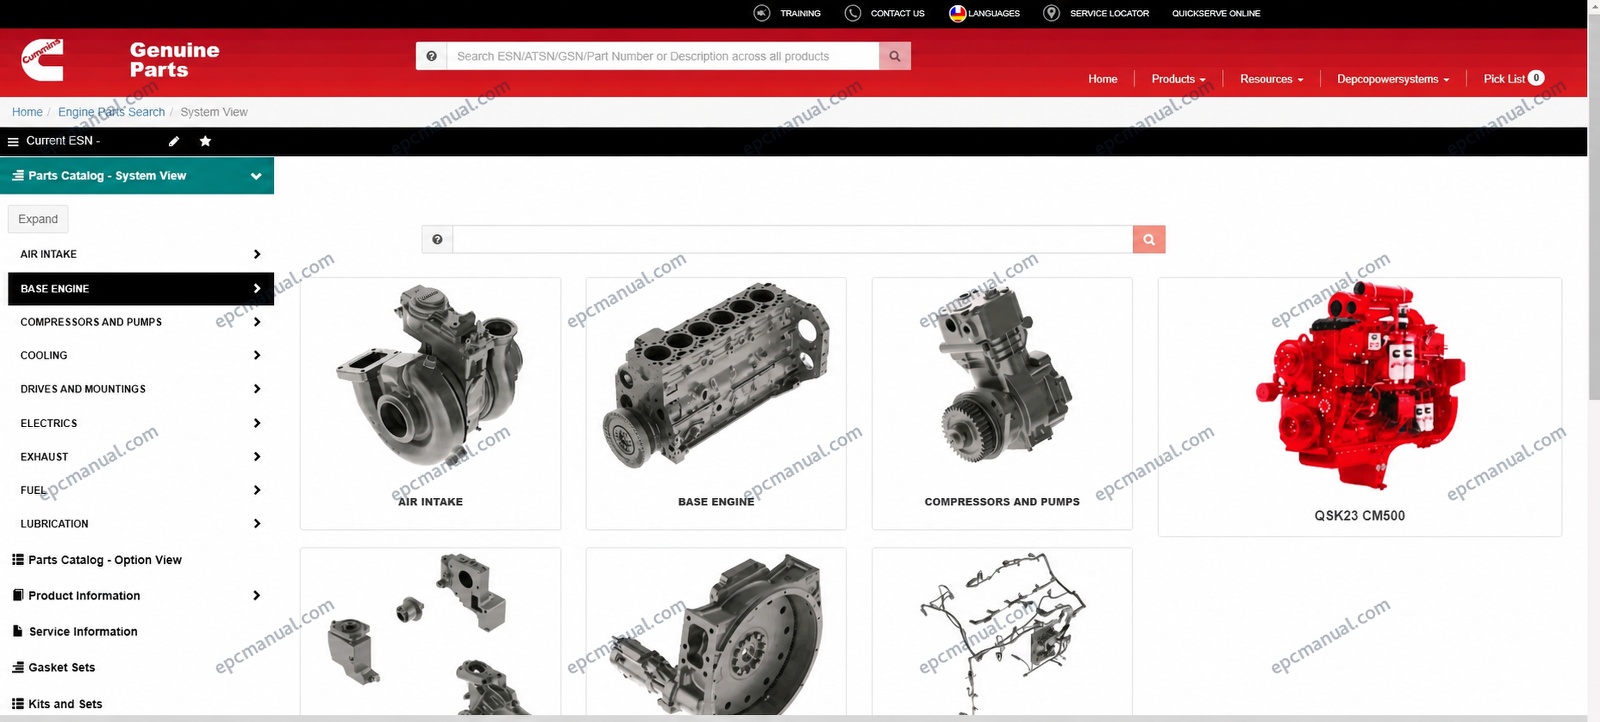The width and height of the screenshot is (1600, 722).
Task: Click the Parts Catalog System View list icon
Action: pos(18,175)
